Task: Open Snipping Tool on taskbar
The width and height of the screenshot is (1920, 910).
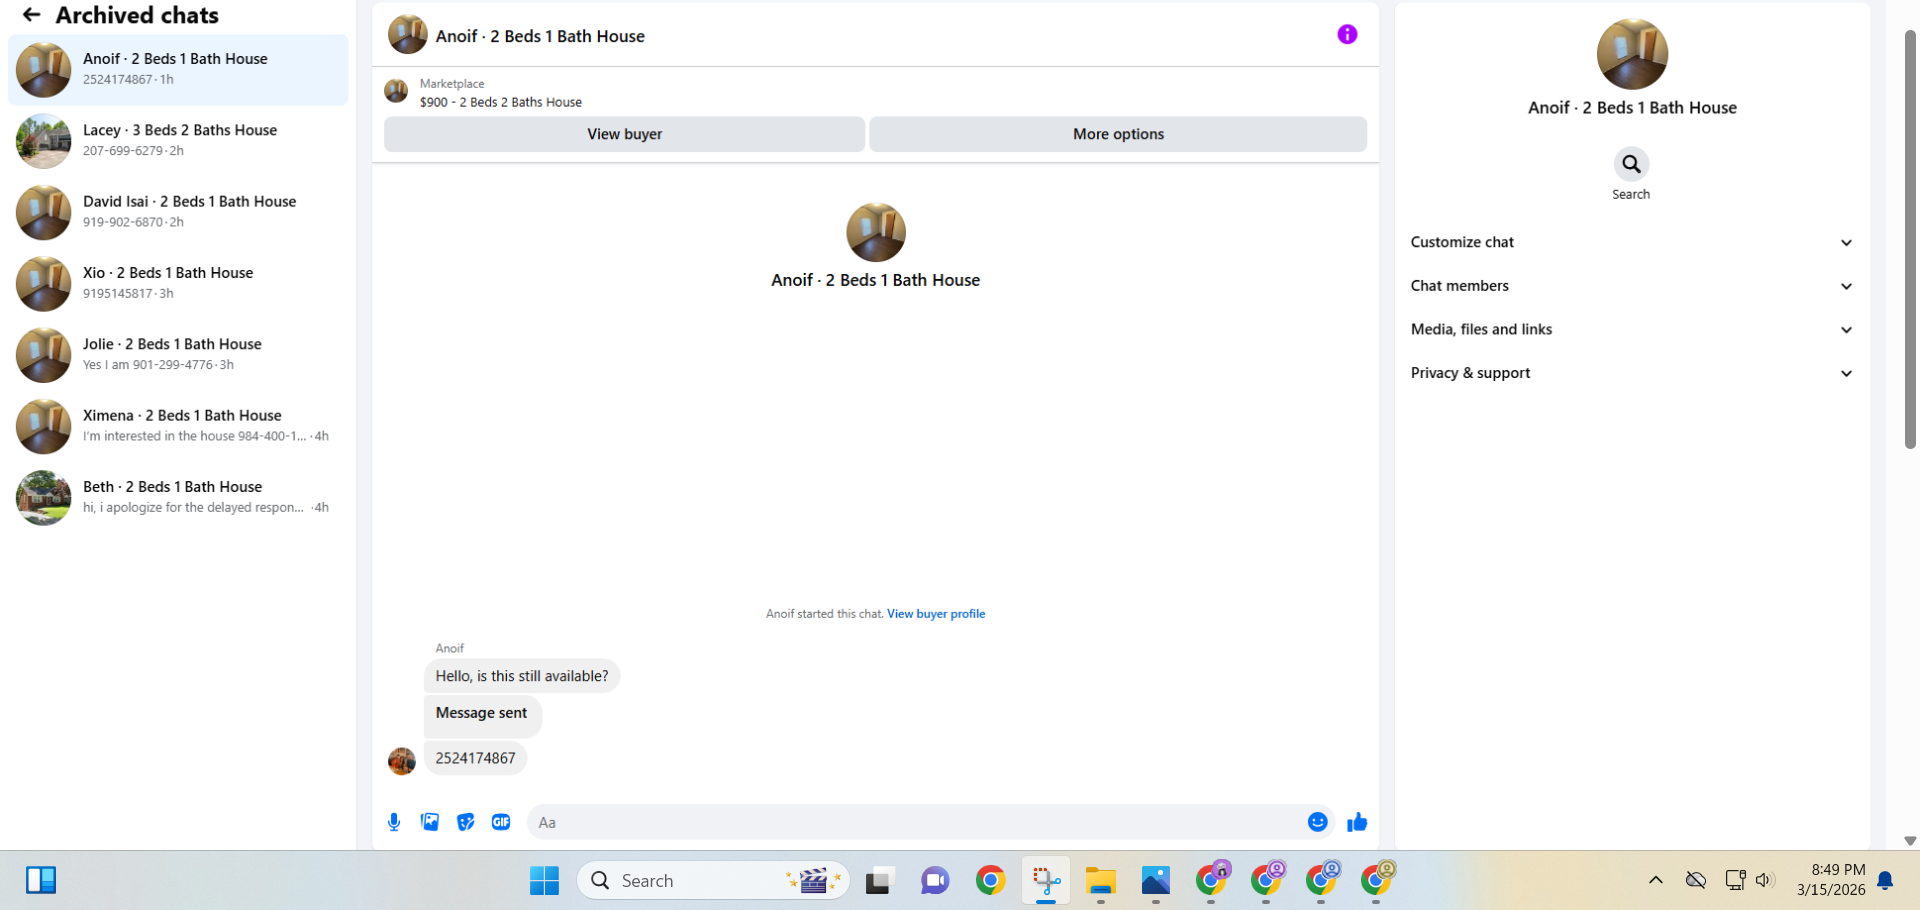Action: pyautogui.click(x=1046, y=881)
